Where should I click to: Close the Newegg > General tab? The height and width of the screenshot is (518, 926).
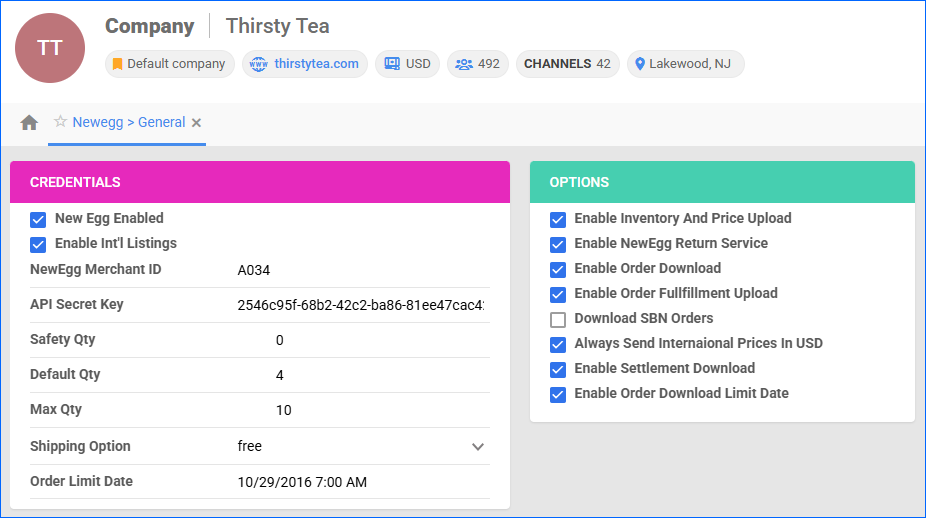coord(197,123)
